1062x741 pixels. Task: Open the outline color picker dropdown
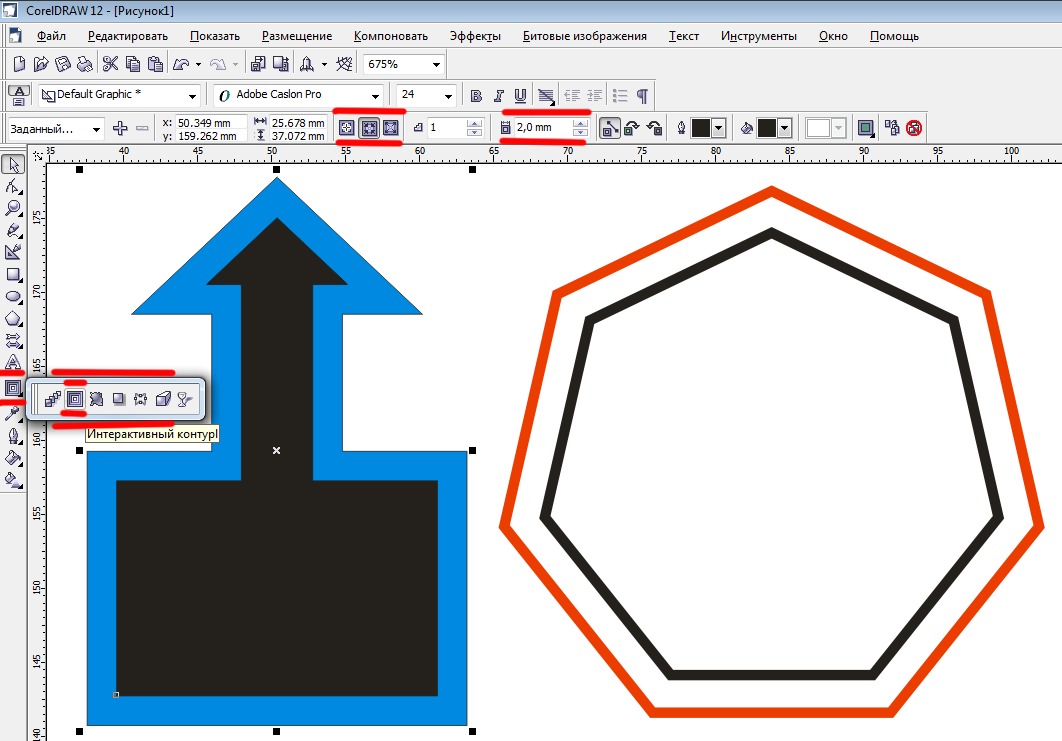pyautogui.click(x=719, y=127)
